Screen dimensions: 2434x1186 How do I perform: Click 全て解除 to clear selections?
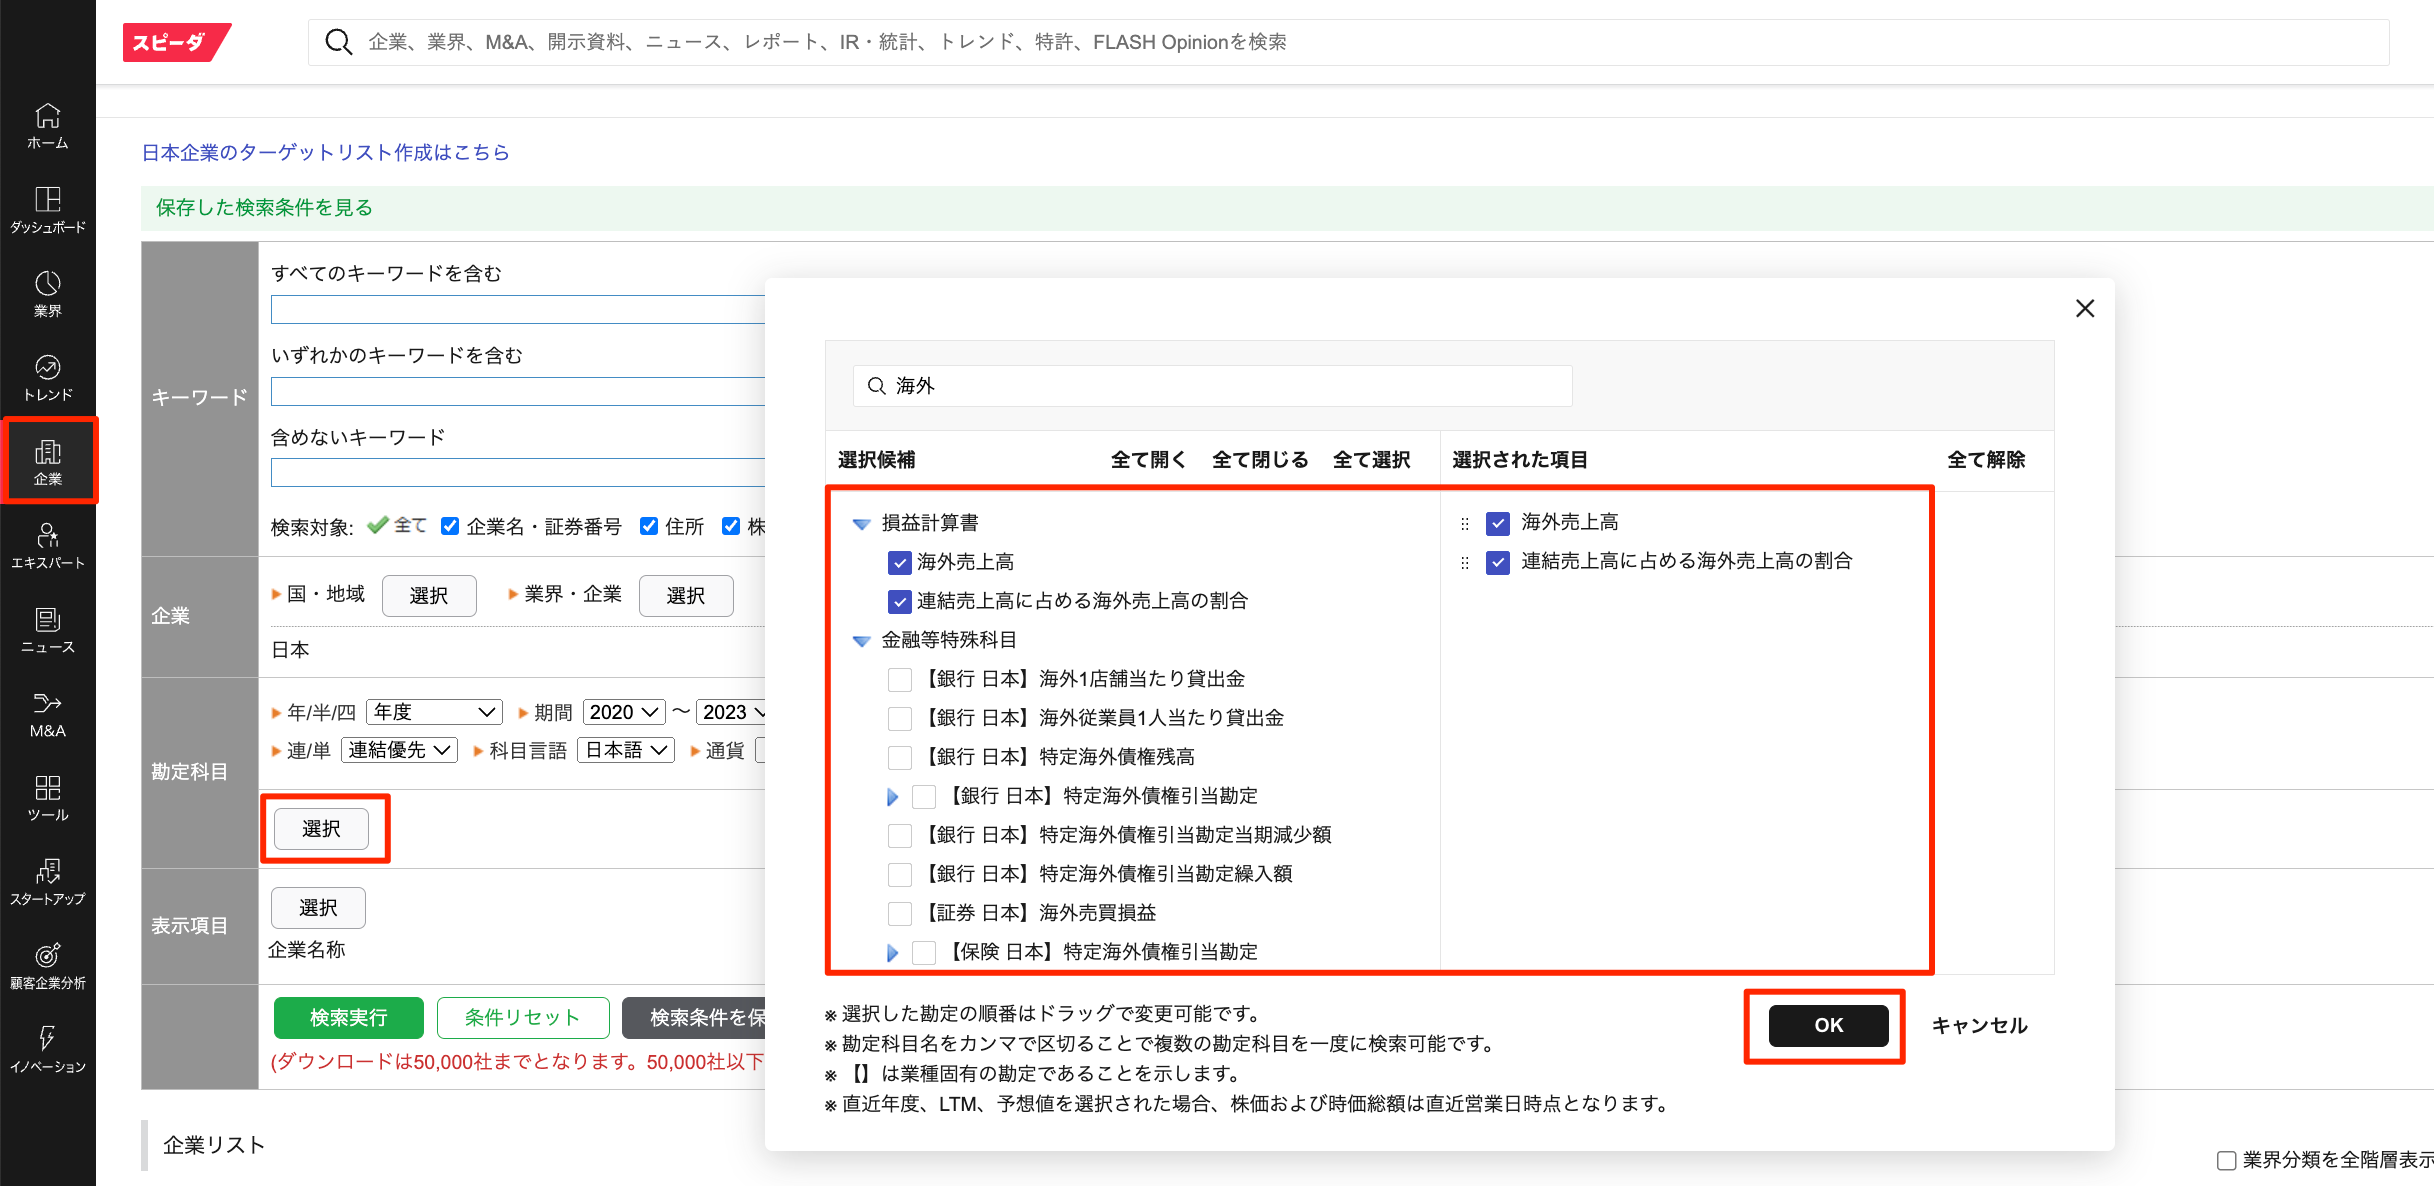point(1985,460)
